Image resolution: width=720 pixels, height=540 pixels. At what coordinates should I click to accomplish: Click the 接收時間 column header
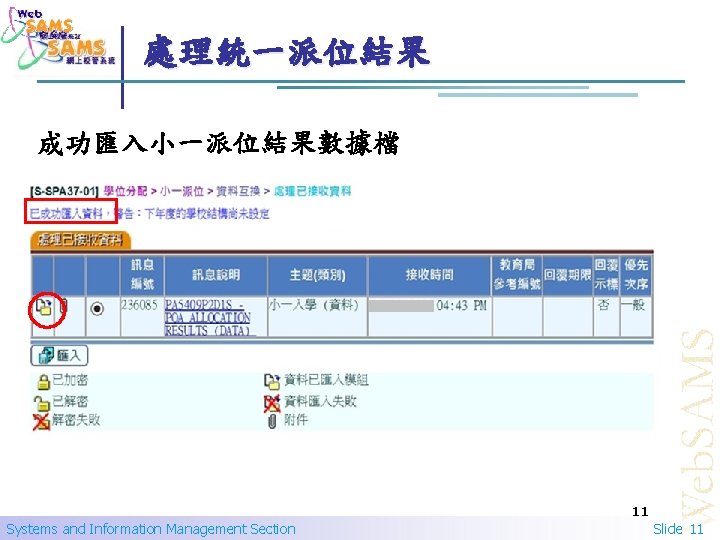click(x=430, y=275)
